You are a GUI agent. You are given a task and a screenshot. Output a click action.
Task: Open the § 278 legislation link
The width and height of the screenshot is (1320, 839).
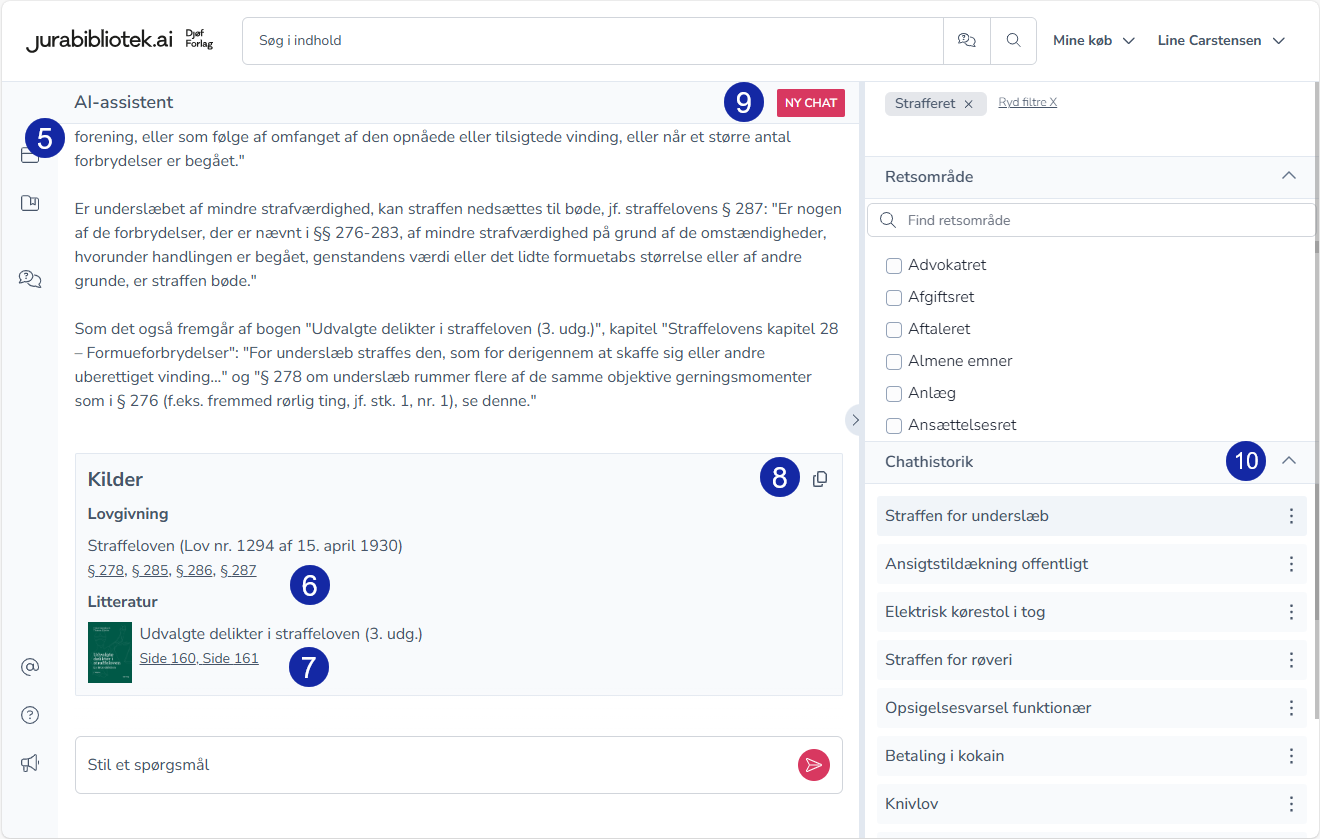(106, 571)
